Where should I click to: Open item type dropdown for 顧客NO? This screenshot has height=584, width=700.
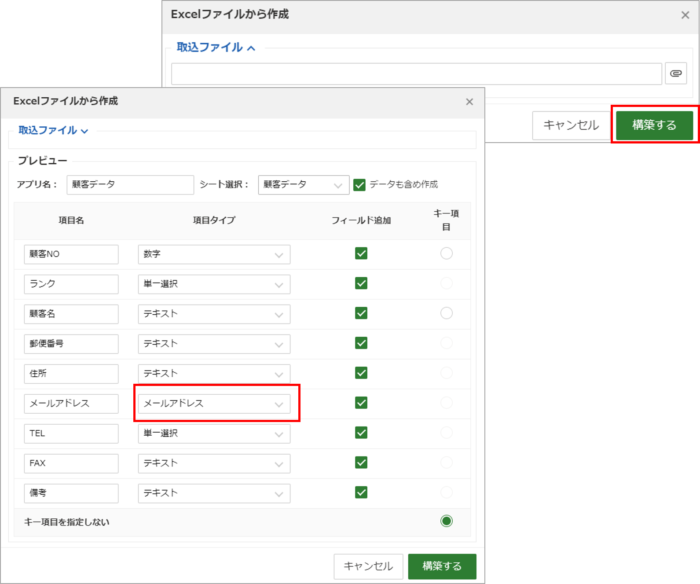pos(214,254)
